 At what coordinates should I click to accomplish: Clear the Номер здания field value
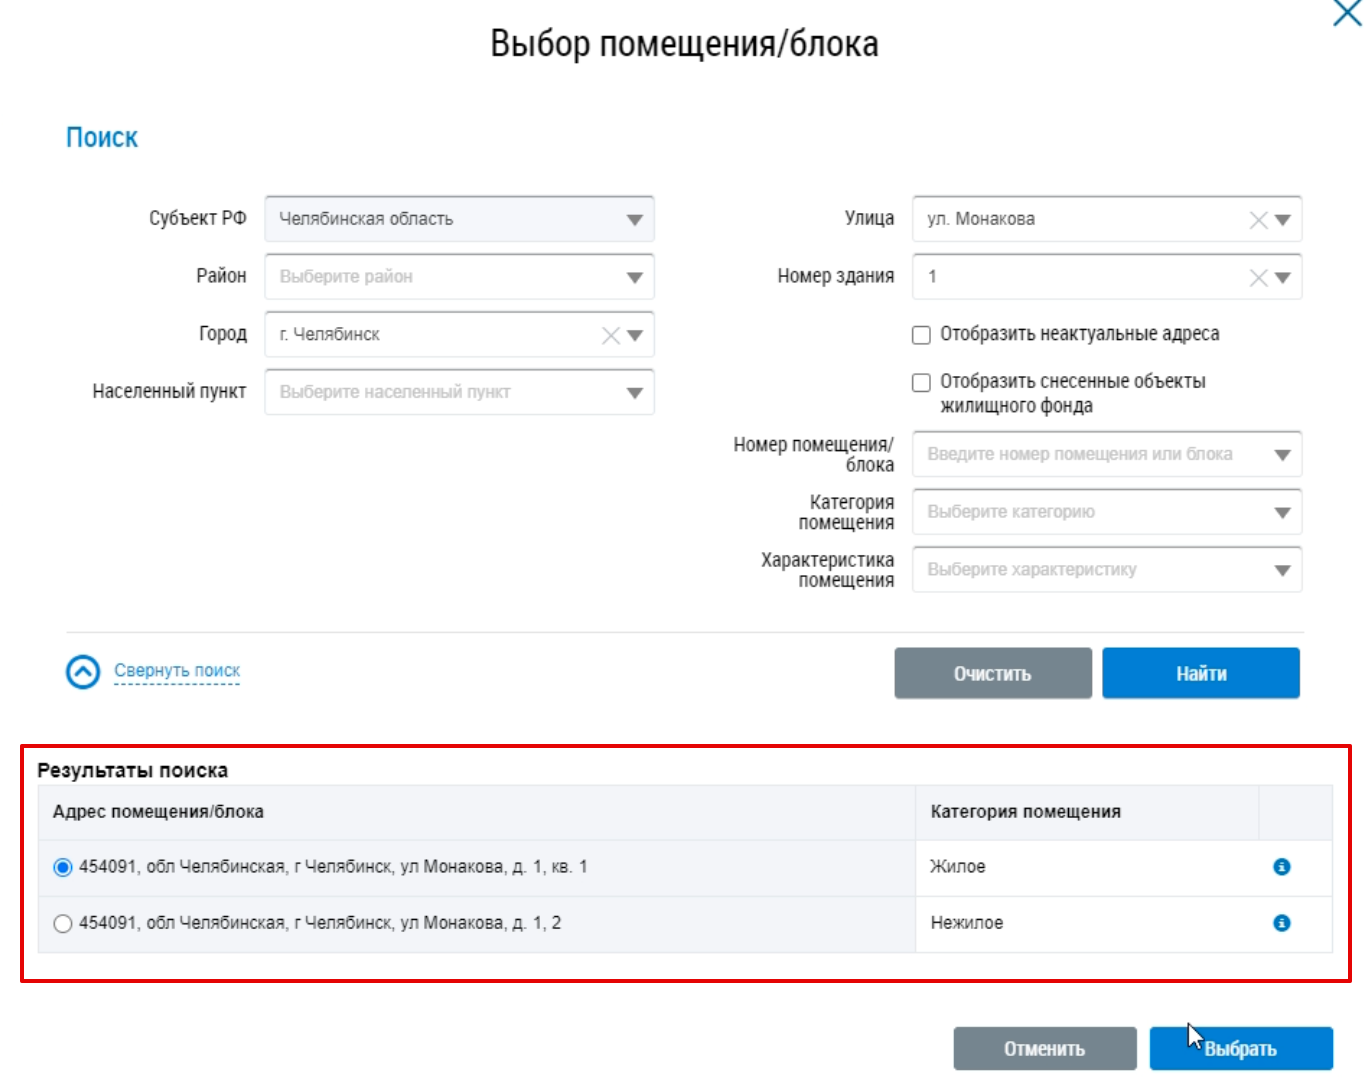[x=1258, y=278]
